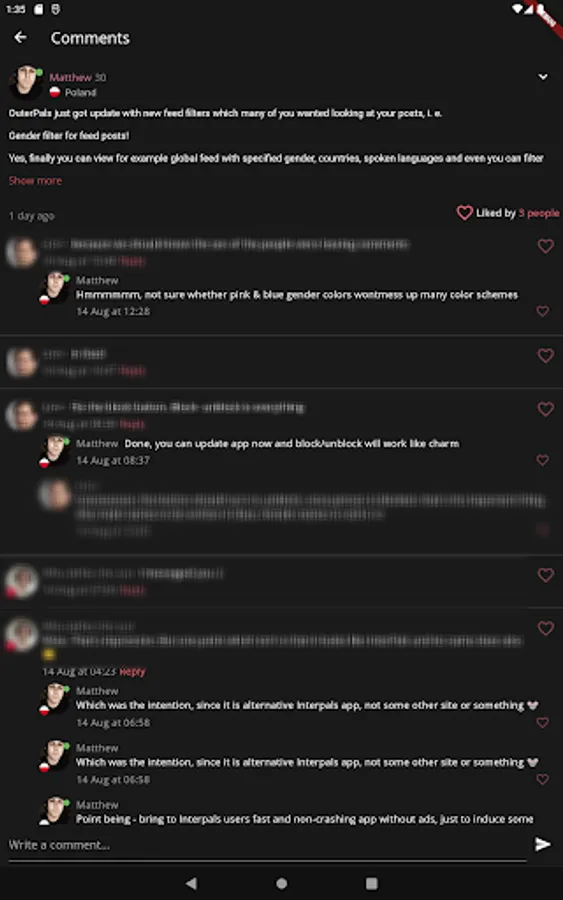Like the first blurred comment at the top

(546, 246)
